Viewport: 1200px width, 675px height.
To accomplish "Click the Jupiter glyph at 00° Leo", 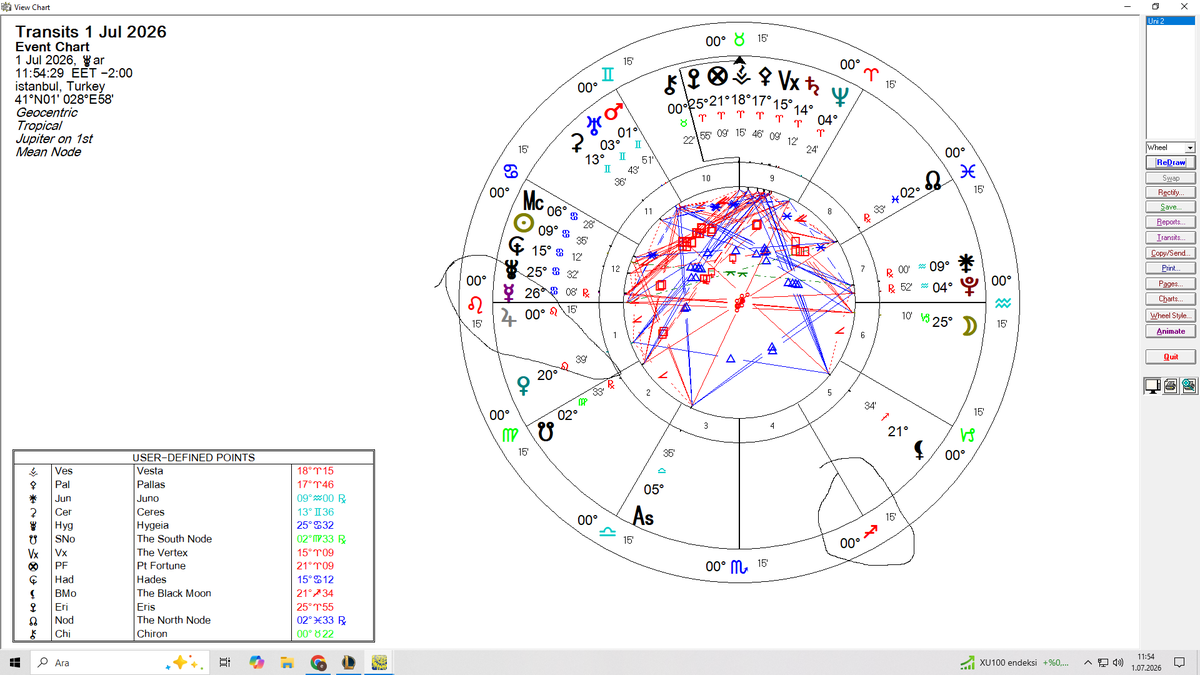I will click(510, 318).
